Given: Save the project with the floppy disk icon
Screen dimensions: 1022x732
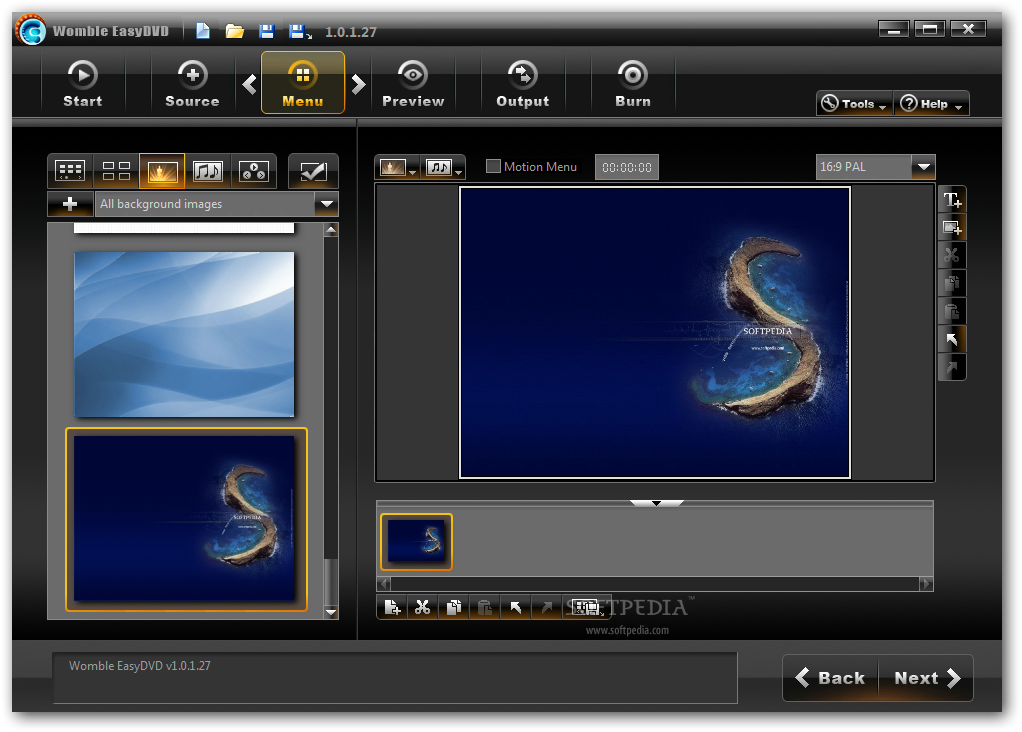Looking at the screenshot, I should (x=267, y=31).
